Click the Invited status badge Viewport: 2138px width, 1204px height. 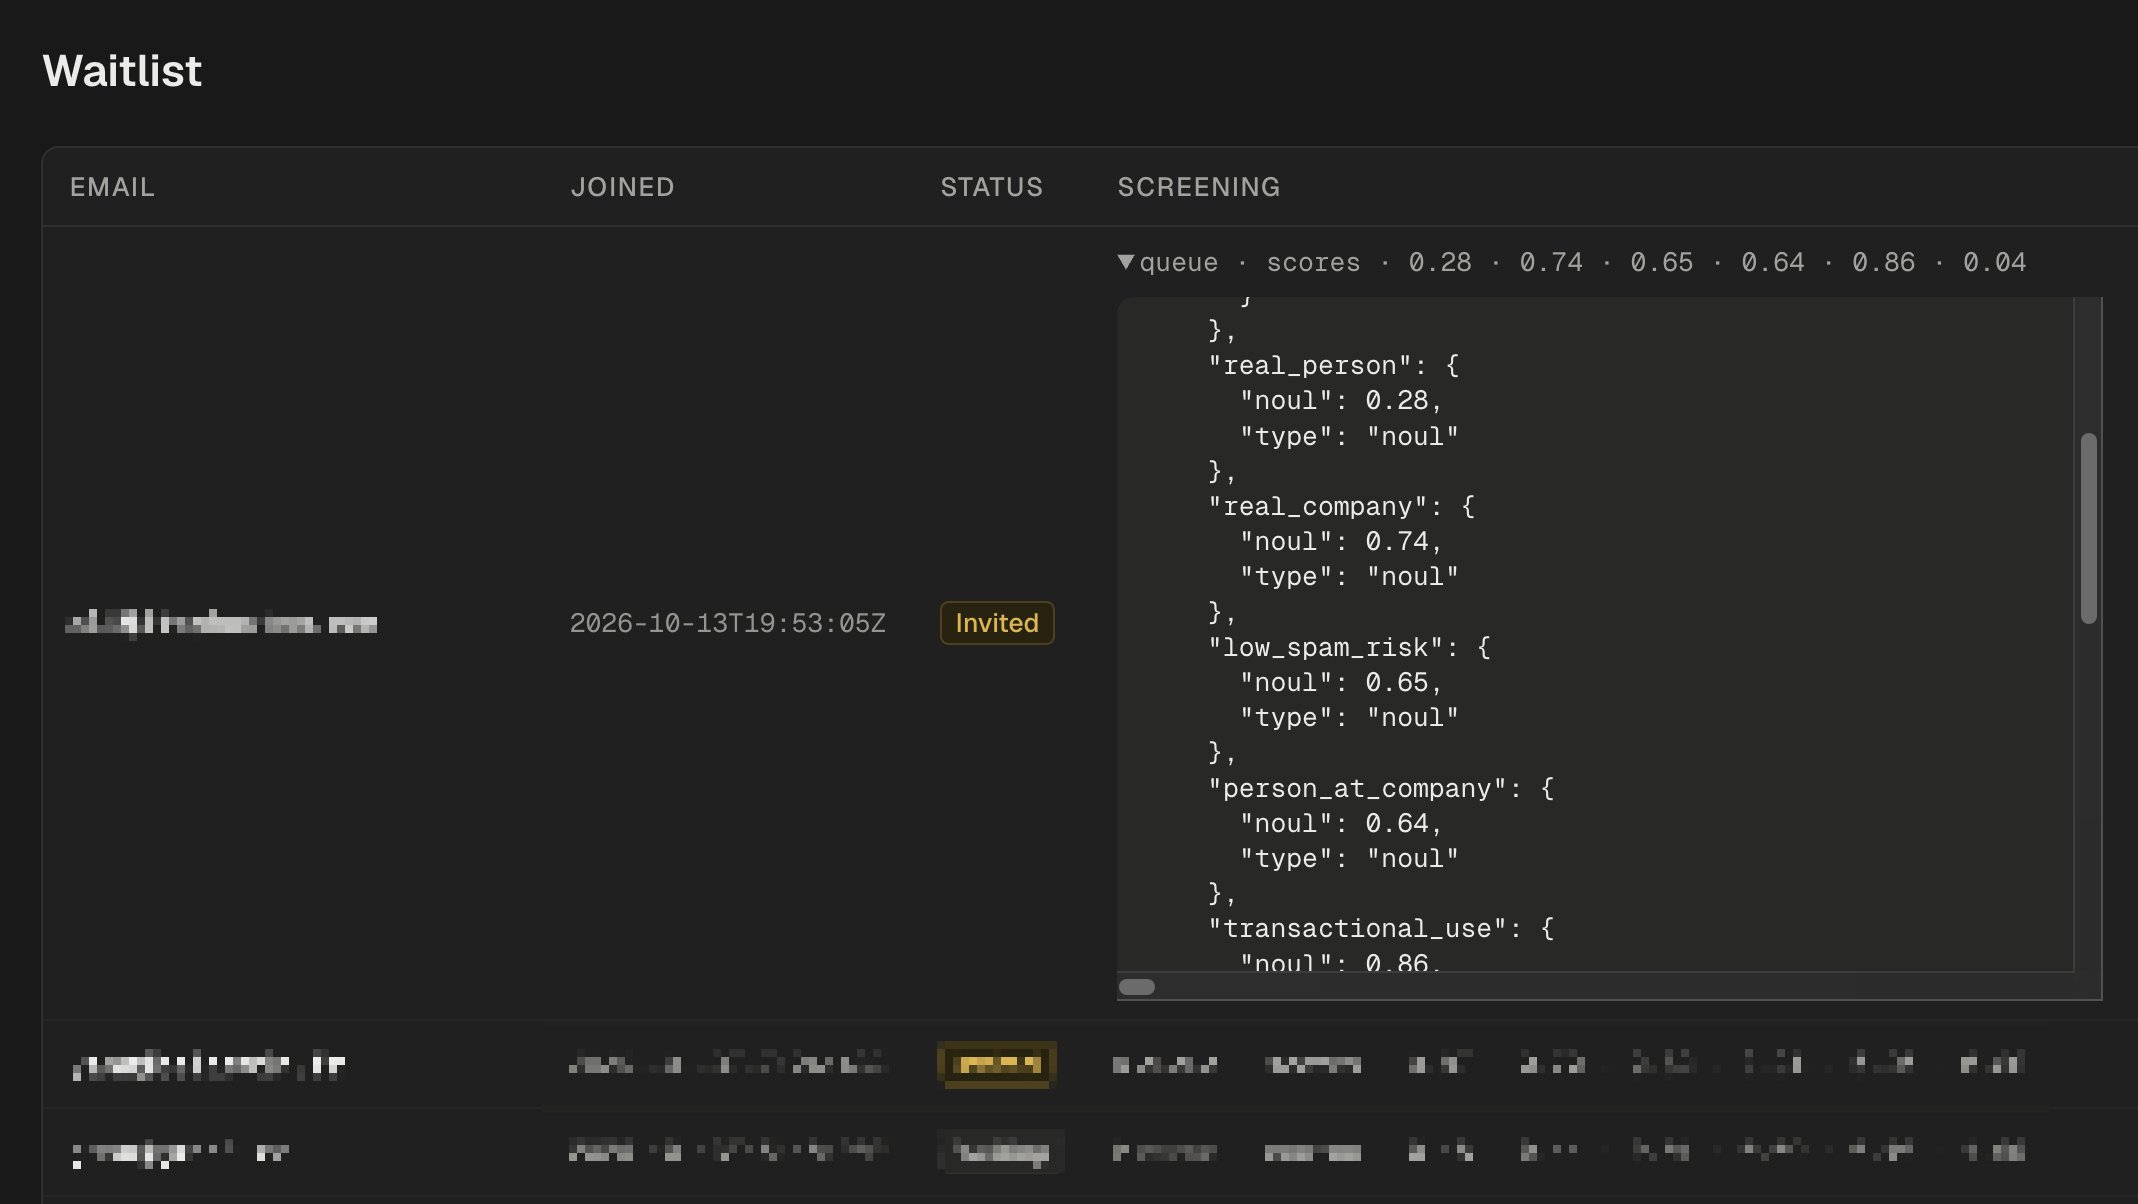click(997, 623)
